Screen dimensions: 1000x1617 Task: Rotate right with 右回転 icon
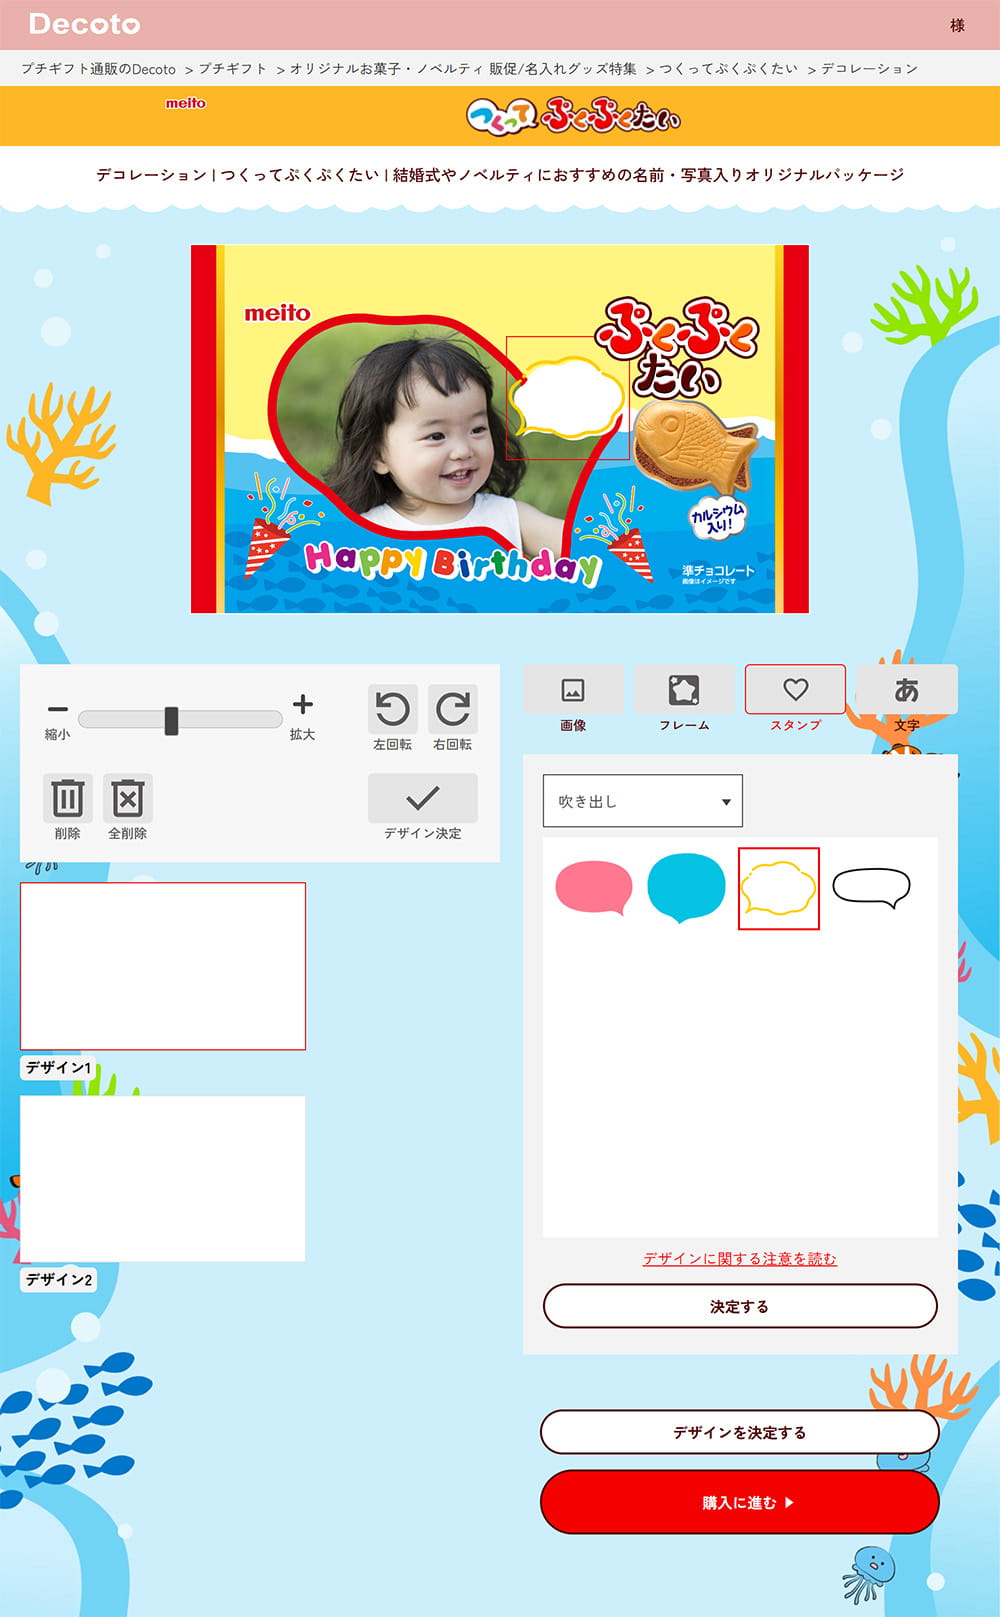452,709
